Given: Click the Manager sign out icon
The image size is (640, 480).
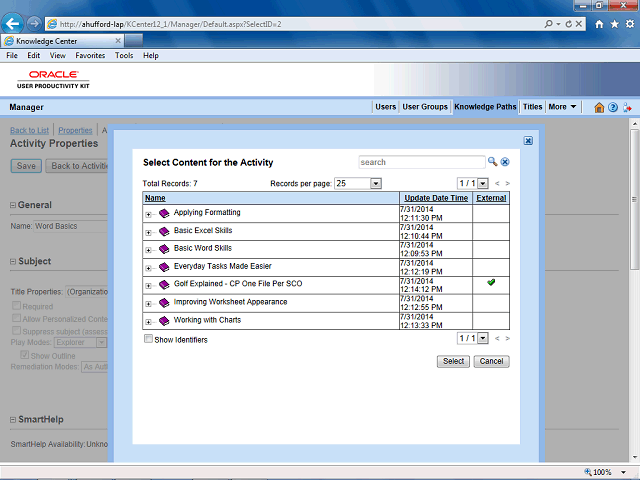Looking at the screenshot, I should tap(627, 107).
